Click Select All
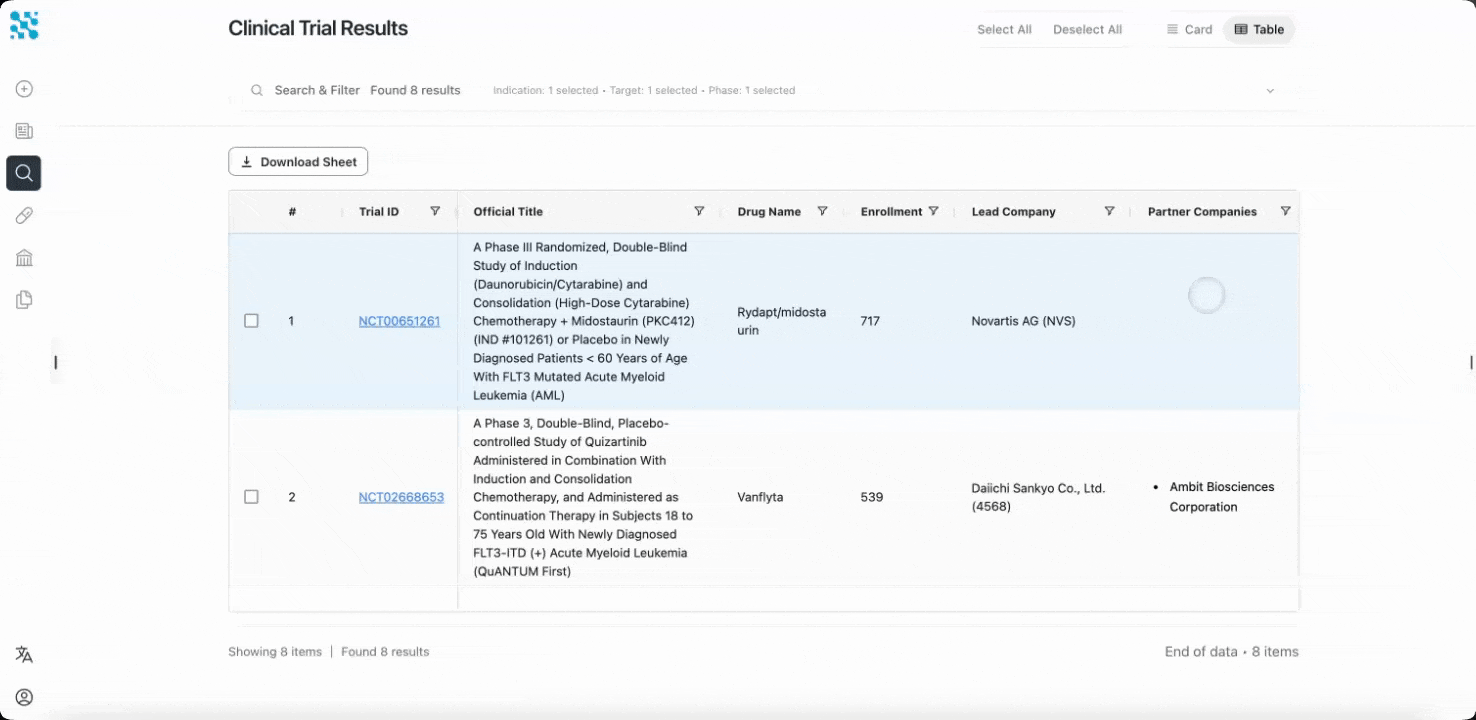Viewport: 1476px width, 720px height. click(x=1004, y=29)
